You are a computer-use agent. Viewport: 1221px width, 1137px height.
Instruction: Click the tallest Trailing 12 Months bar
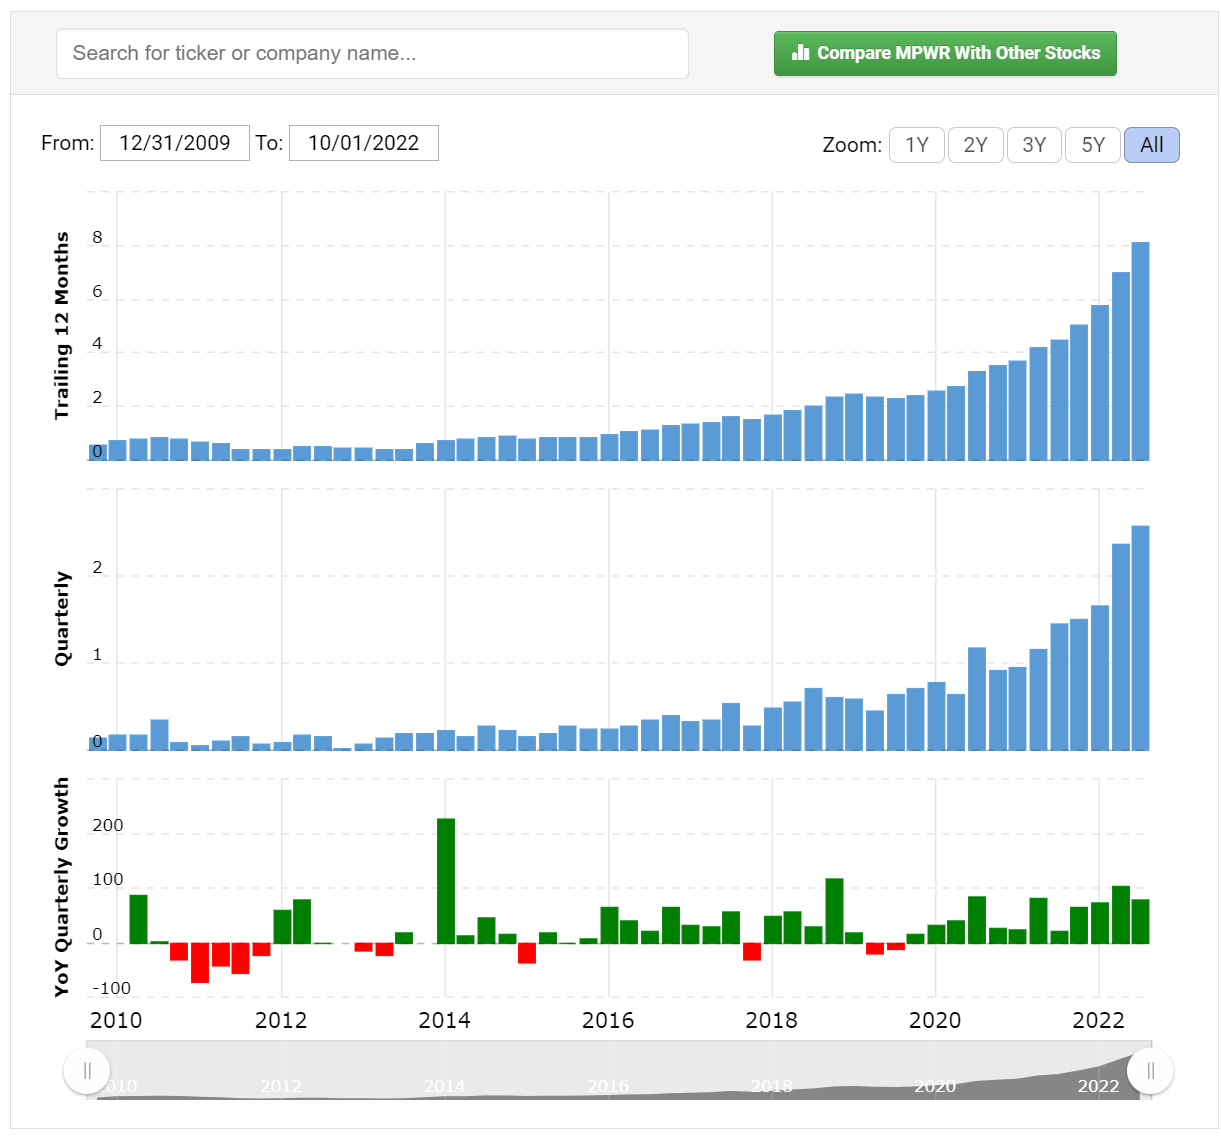1140,351
